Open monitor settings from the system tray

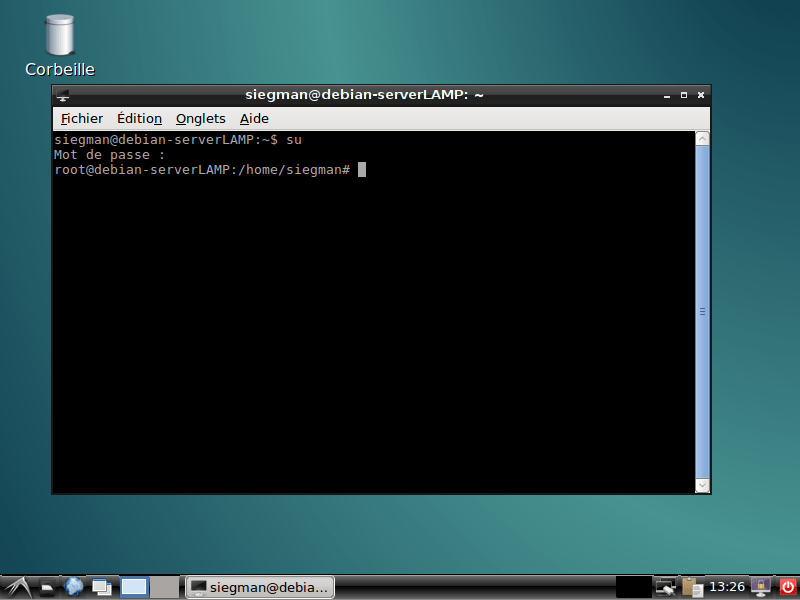click(x=665, y=586)
